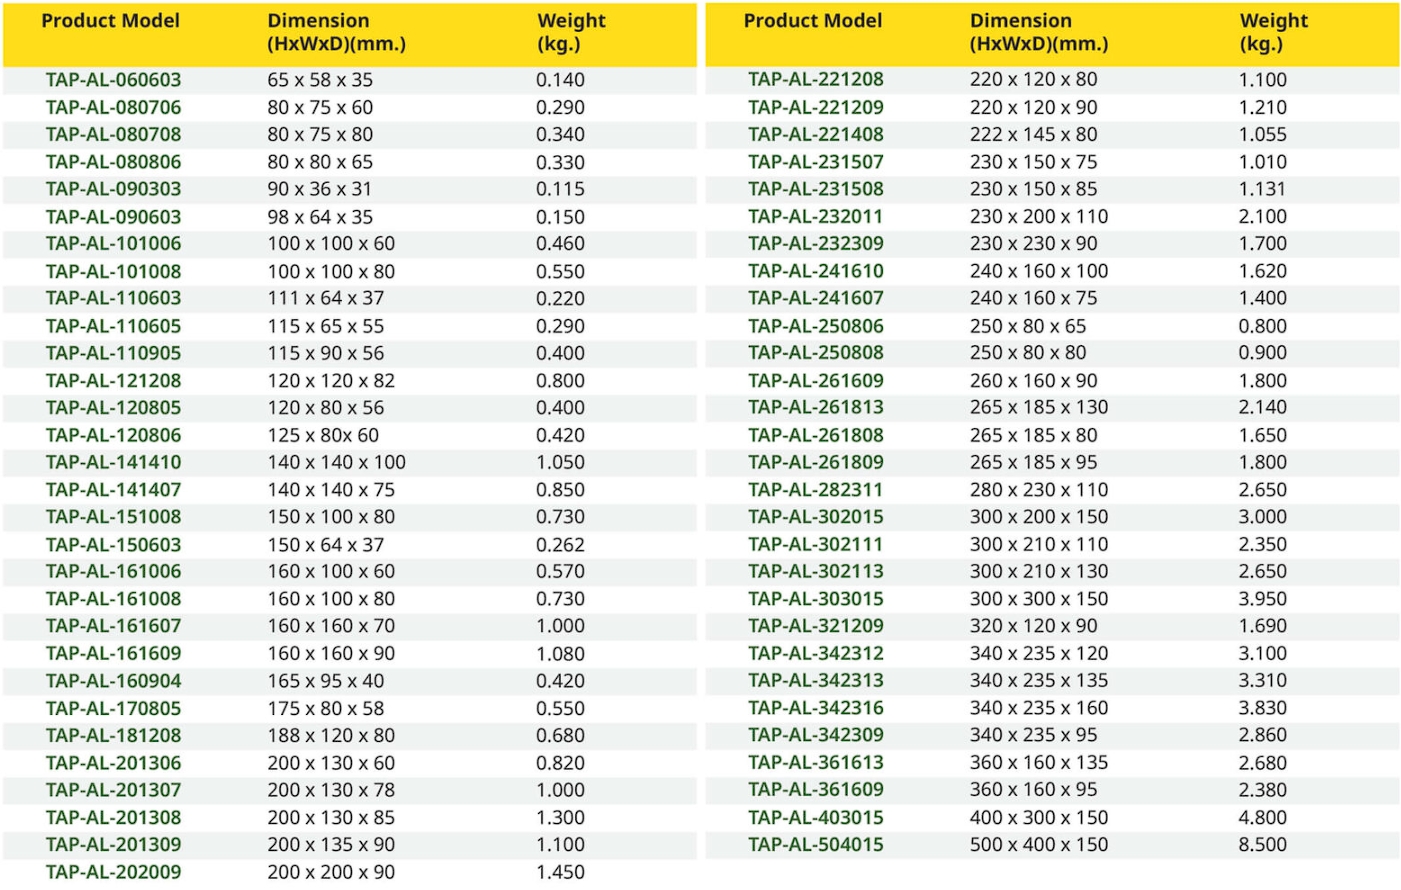Screen dimensions: 1401x890
Task: Select the TAP-AL-504015 model
Action: 815,845
